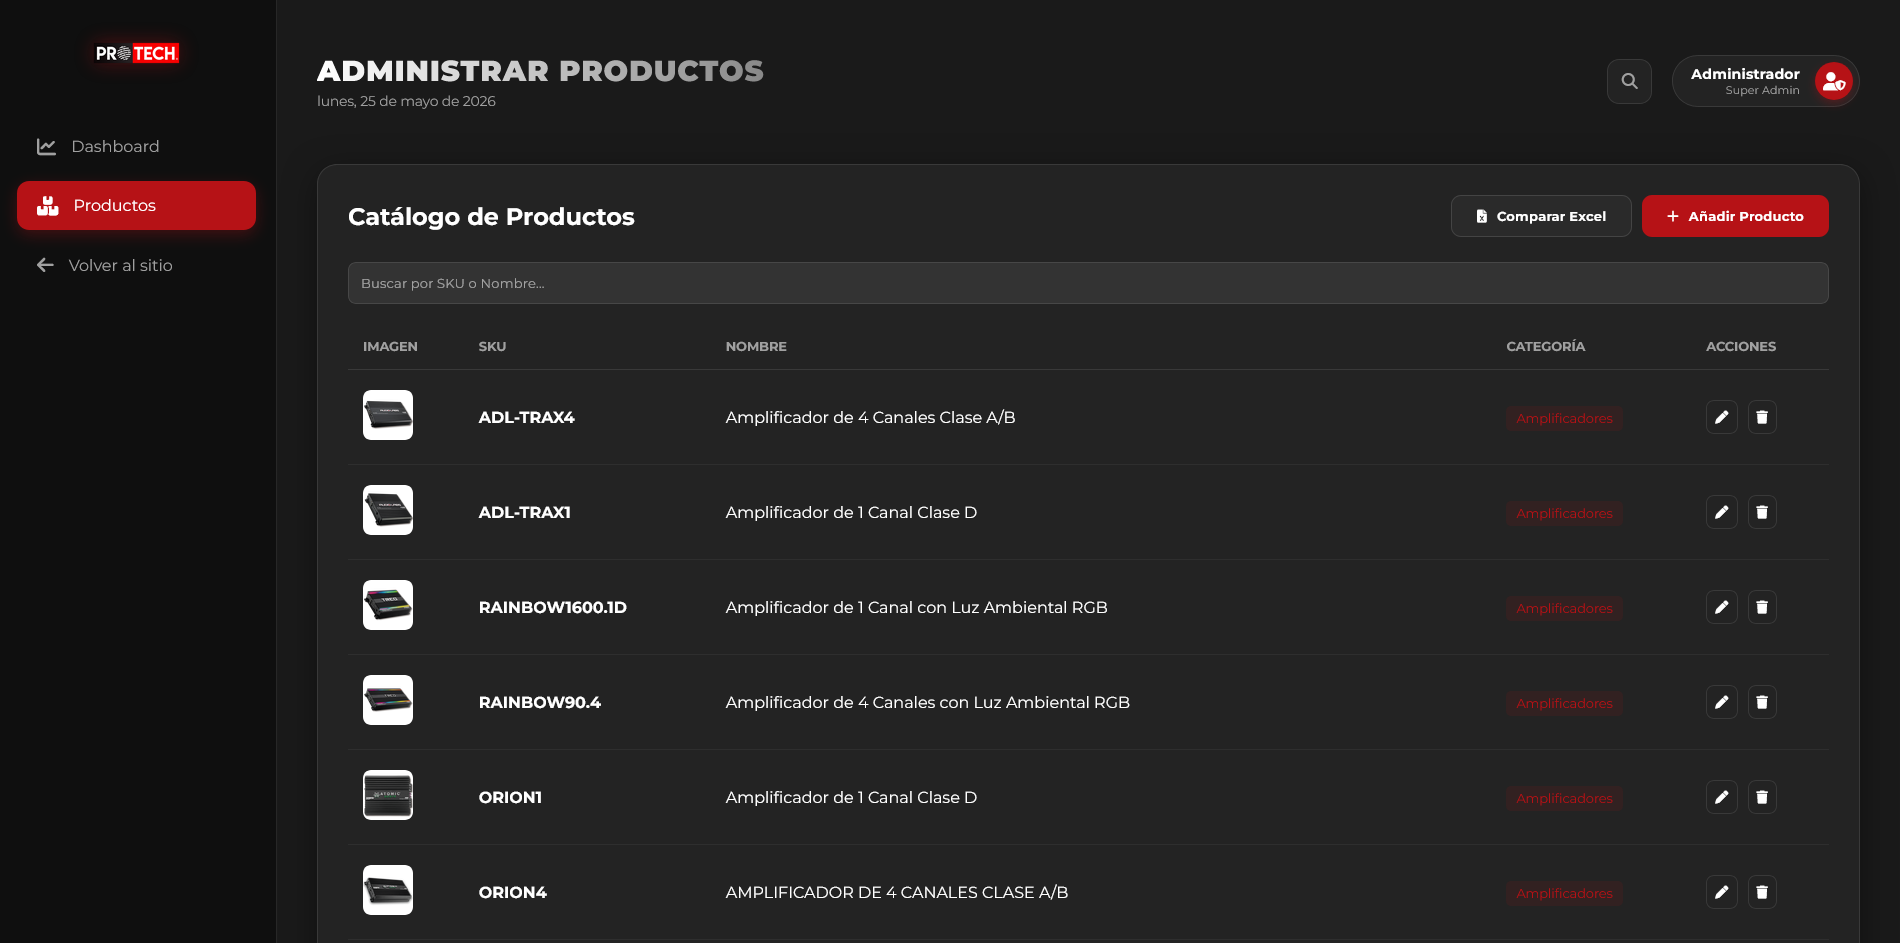Open the RAINBOW90.4 product thumbnail
Viewport: 1900px width, 943px height.
[388, 700]
